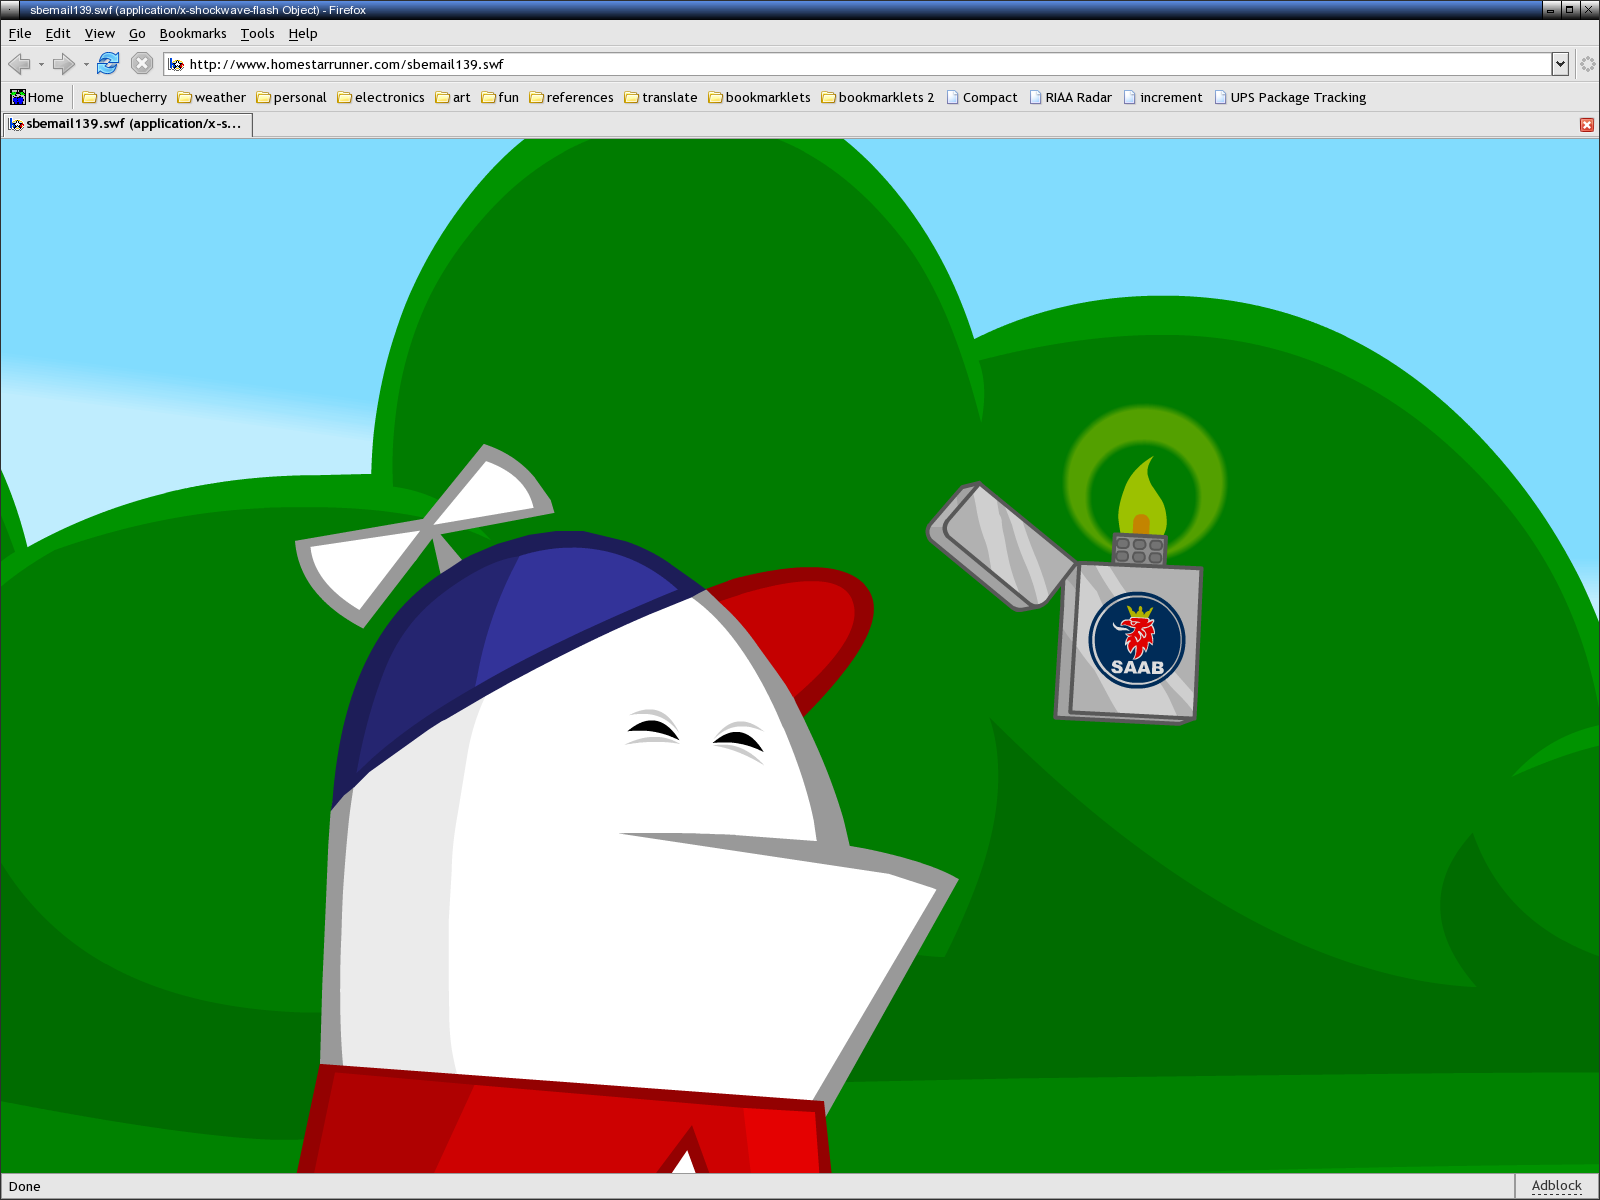Click the Adblock status bar button

click(1557, 1186)
